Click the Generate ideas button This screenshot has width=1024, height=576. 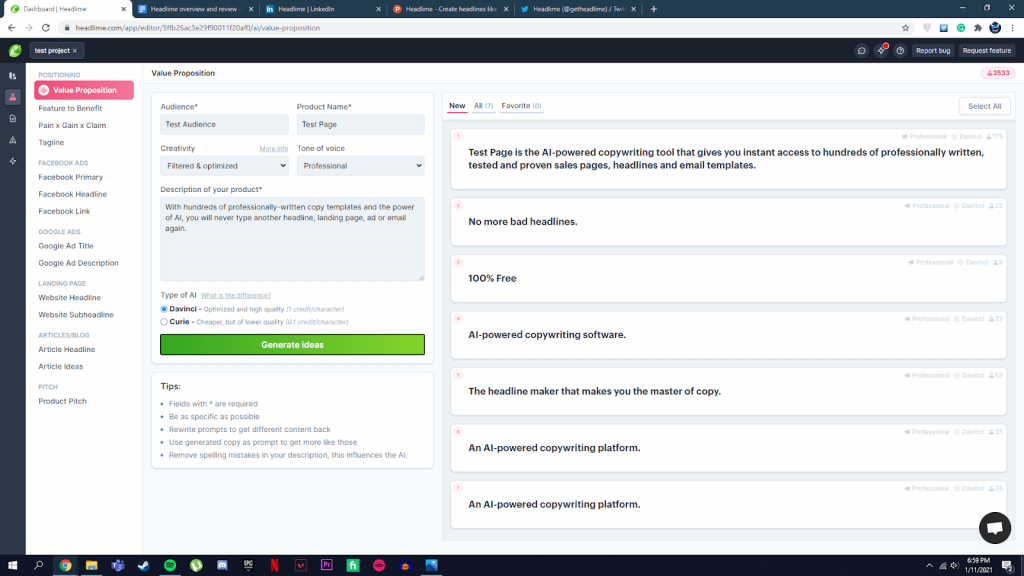[292, 345]
